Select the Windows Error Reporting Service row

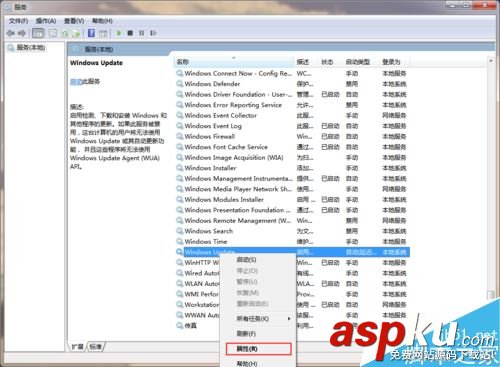(292, 105)
